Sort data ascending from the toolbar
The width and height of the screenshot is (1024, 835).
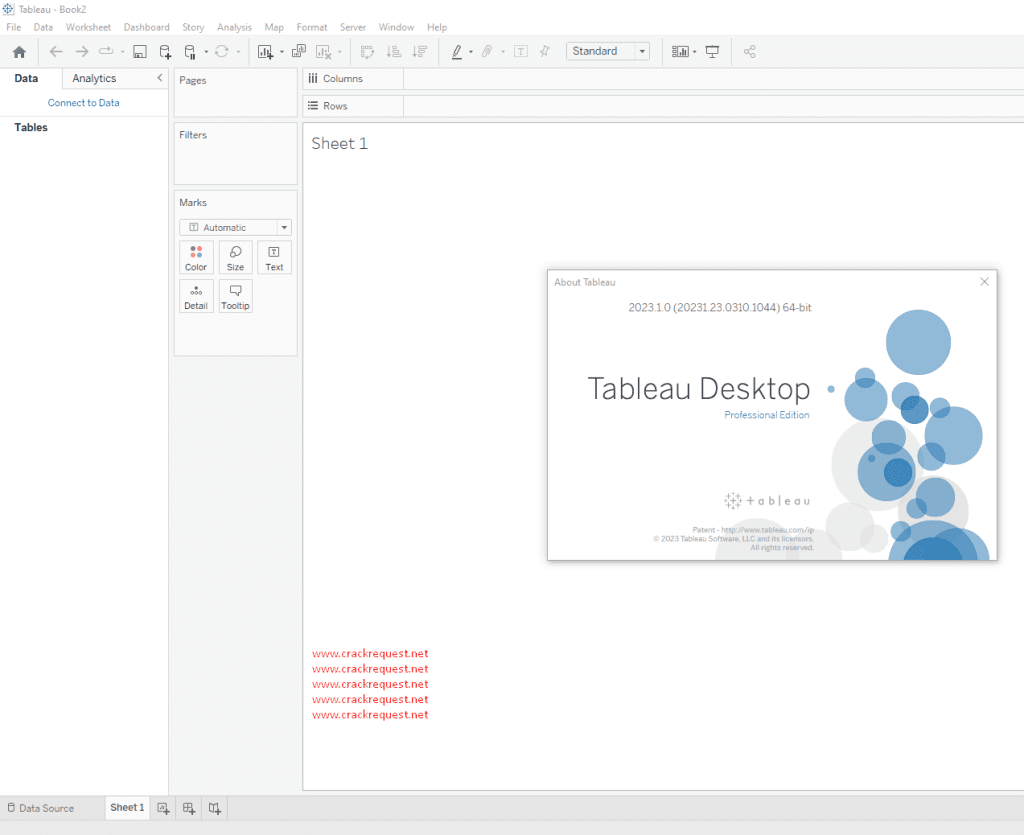tap(396, 51)
